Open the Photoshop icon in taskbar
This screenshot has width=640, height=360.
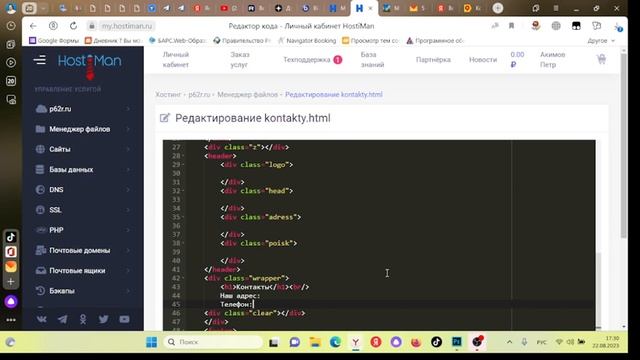(x=457, y=342)
